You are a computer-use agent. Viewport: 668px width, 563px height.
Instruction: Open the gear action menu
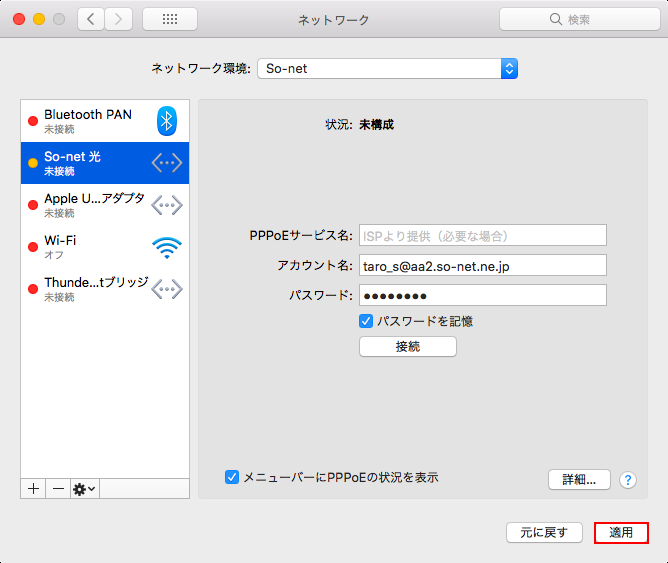[x=84, y=488]
